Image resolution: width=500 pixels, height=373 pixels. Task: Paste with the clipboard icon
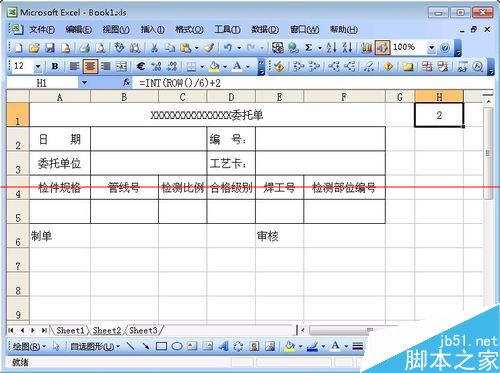point(185,48)
